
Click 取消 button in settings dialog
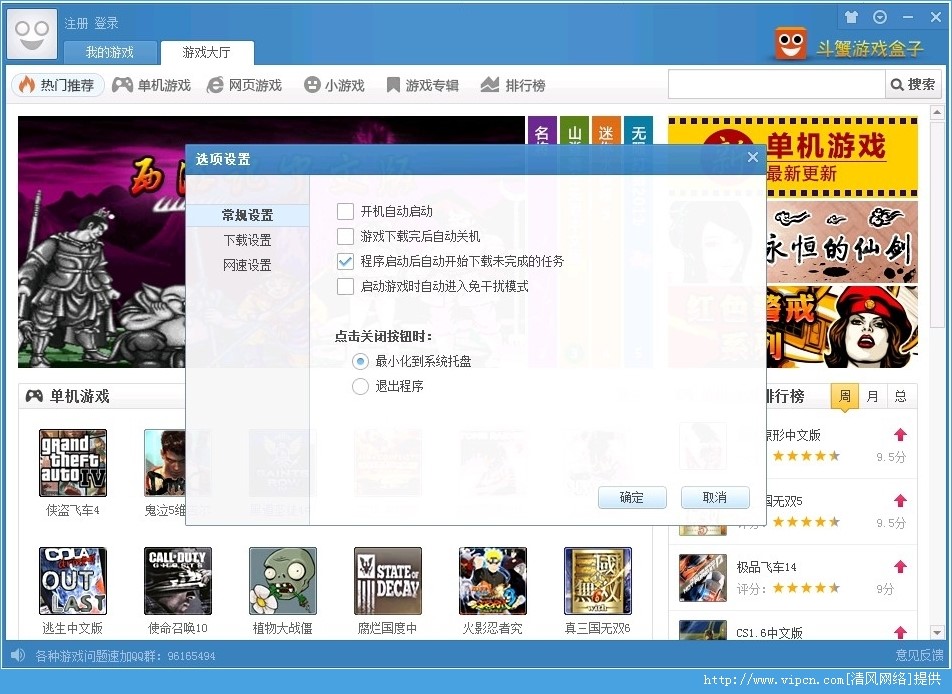pyautogui.click(x=715, y=497)
